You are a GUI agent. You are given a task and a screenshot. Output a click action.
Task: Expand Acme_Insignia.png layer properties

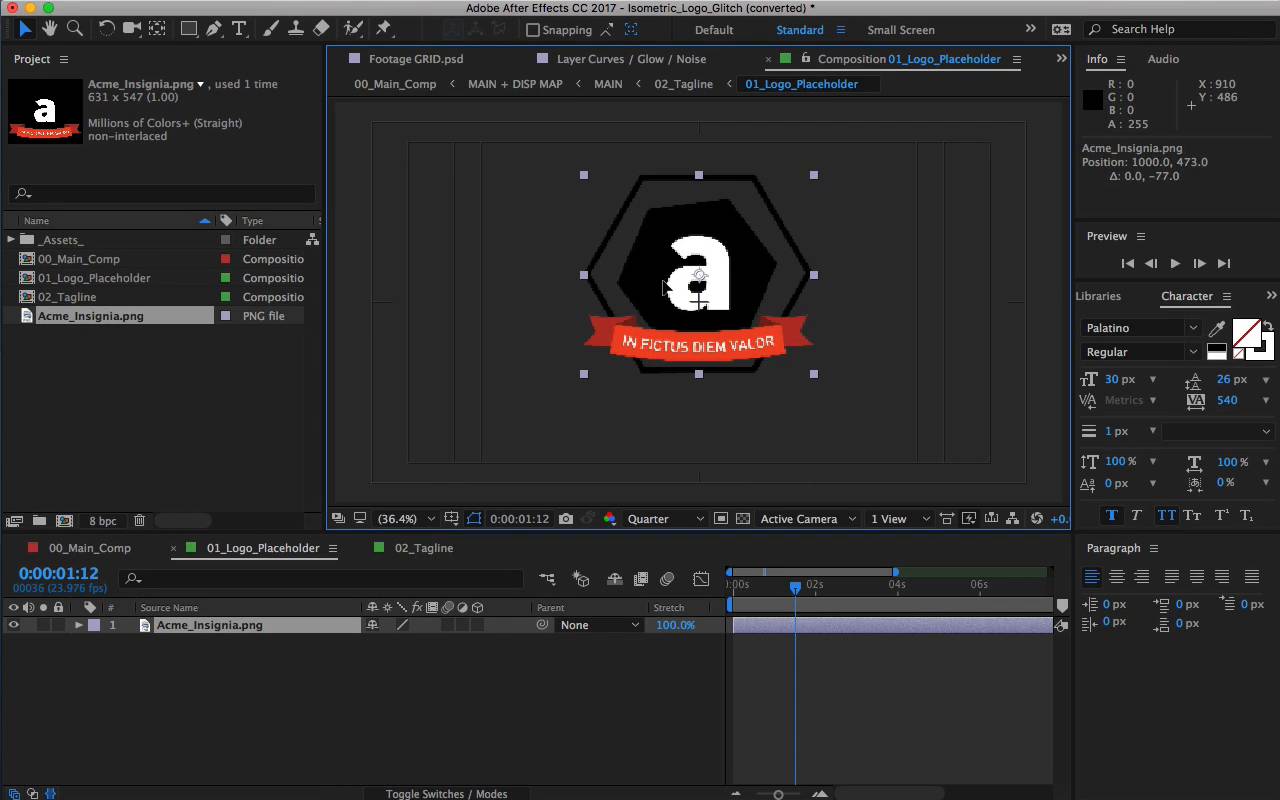pyautogui.click(x=78, y=625)
